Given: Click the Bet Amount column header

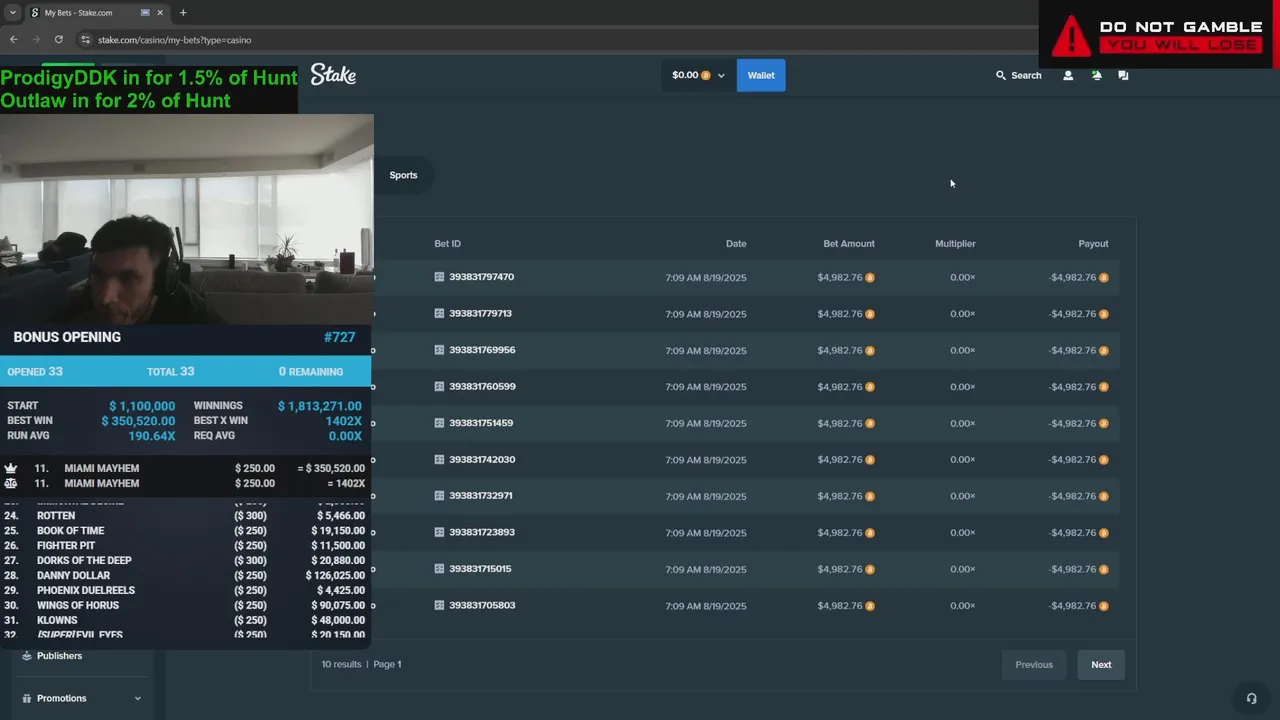Looking at the screenshot, I should point(849,244).
